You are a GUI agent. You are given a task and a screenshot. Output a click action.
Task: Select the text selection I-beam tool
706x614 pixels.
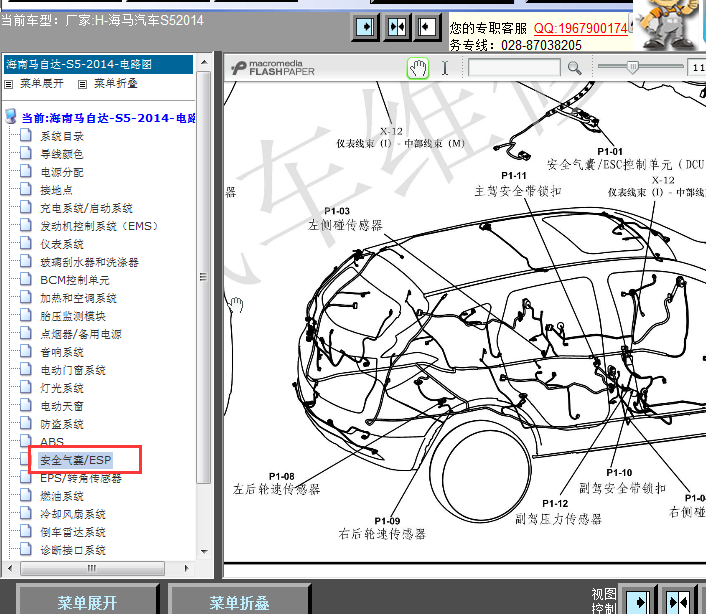point(445,68)
